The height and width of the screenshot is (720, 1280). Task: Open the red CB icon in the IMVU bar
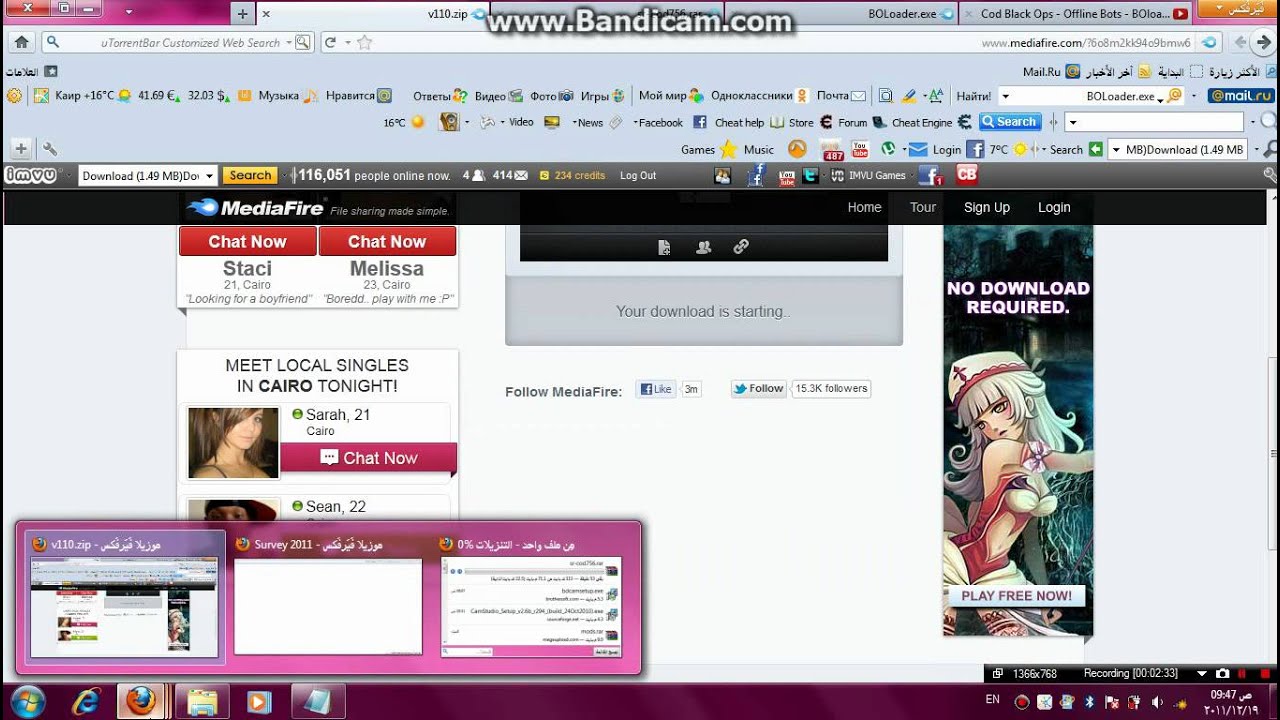tap(966, 175)
